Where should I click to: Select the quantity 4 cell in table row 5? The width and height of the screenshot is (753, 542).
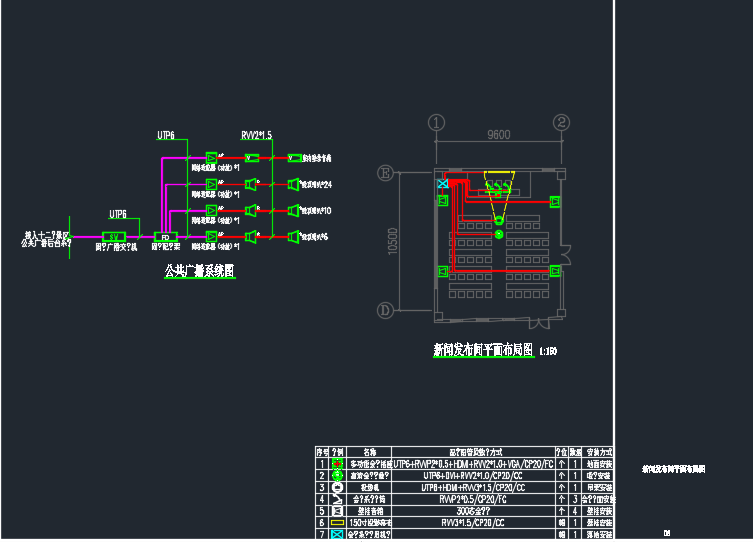click(x=575, y=511)
